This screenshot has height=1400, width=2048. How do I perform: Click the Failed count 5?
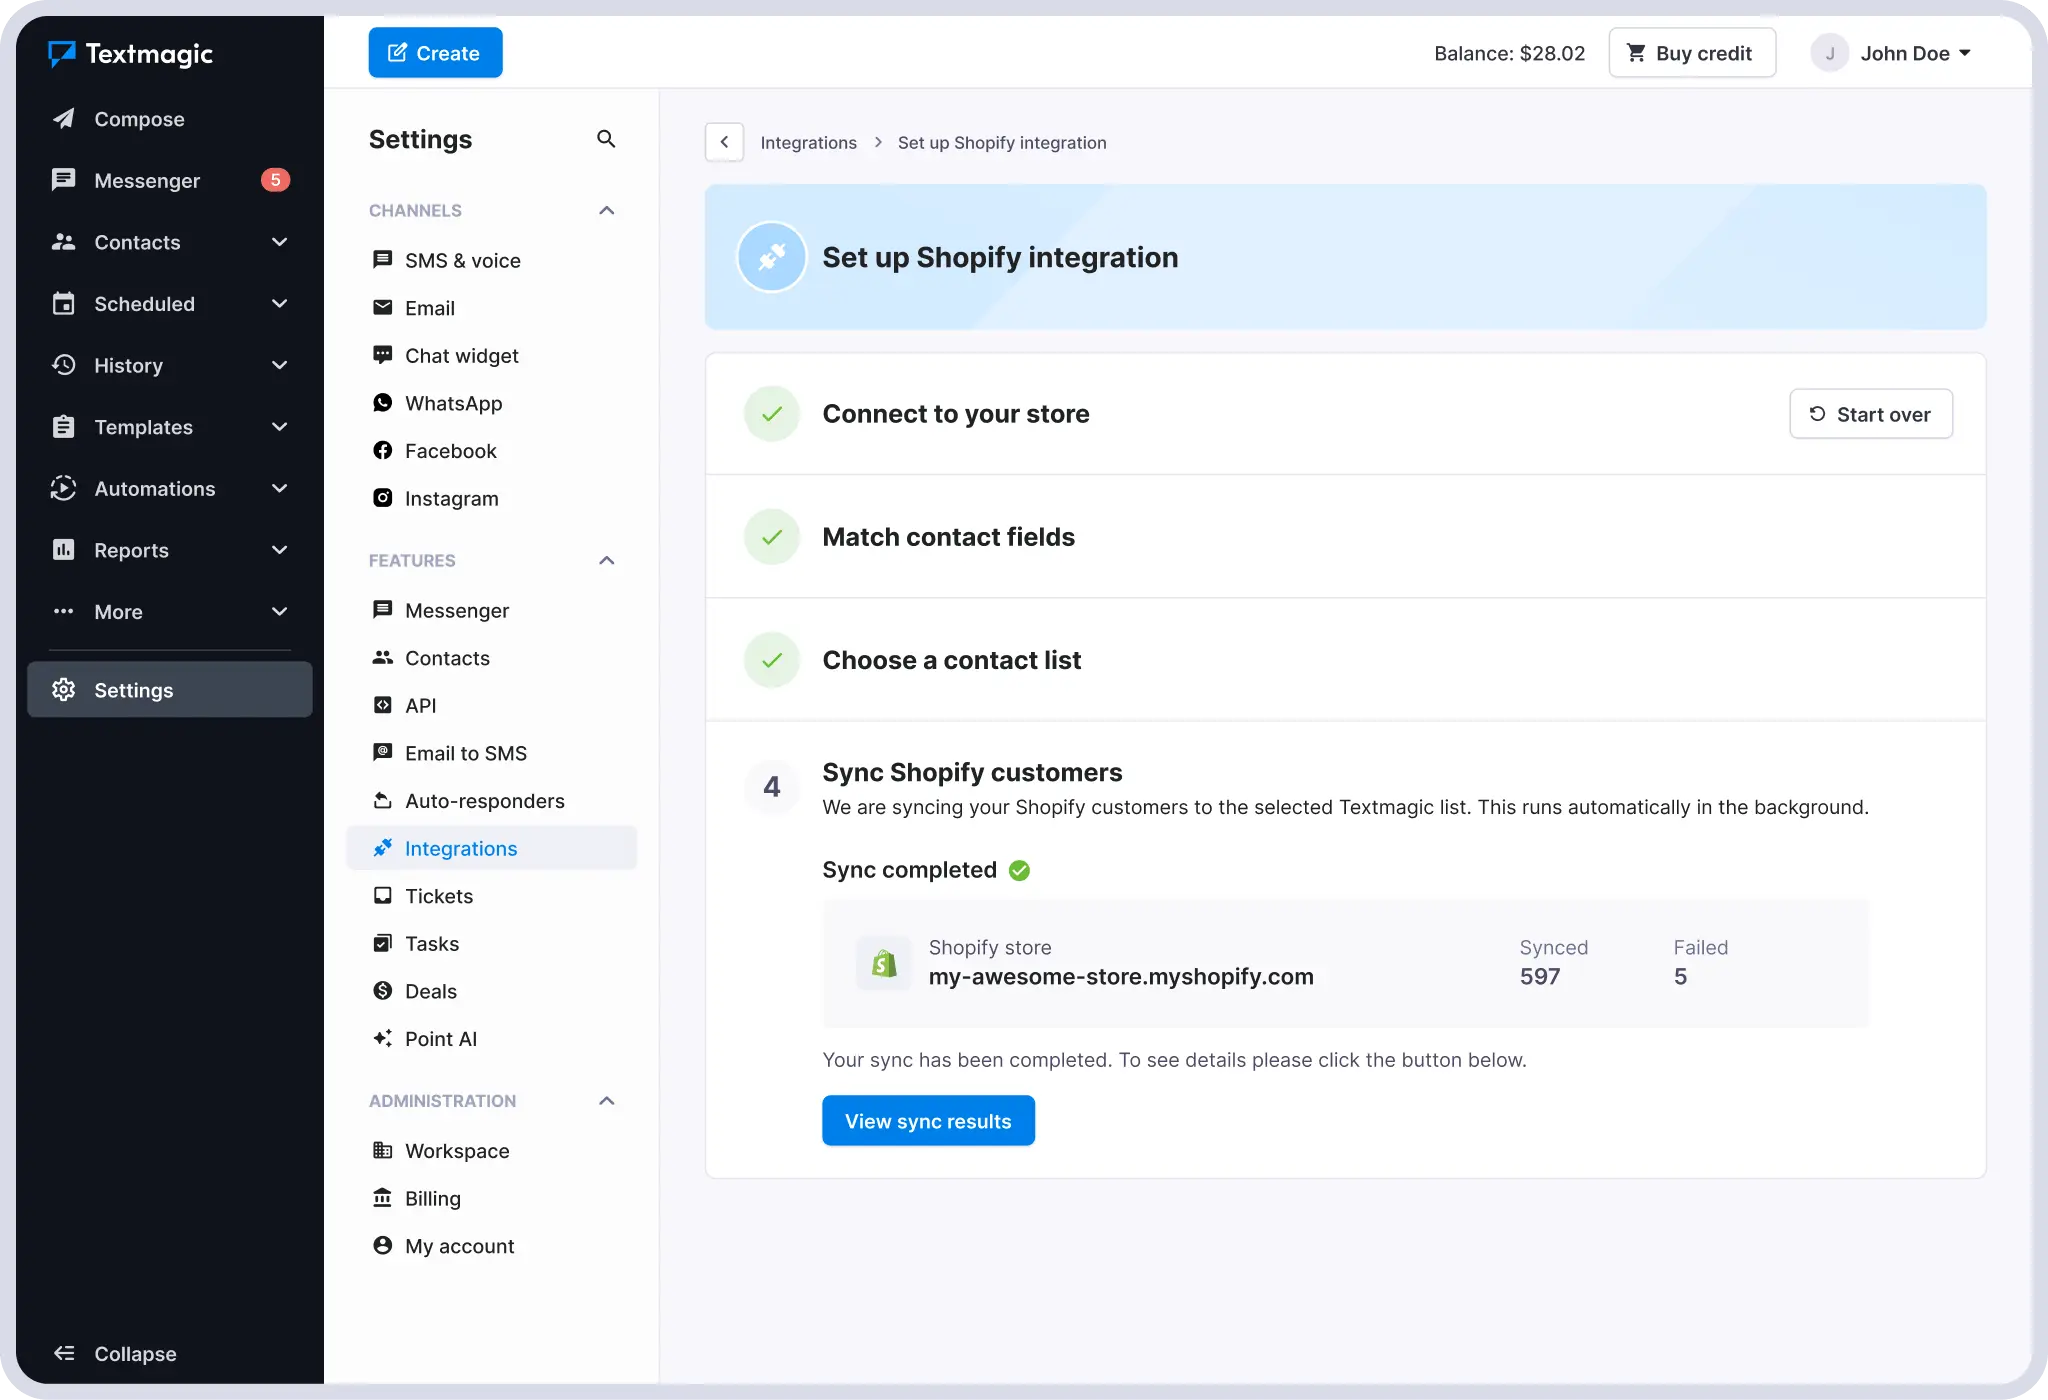(x=1680, y=976)
